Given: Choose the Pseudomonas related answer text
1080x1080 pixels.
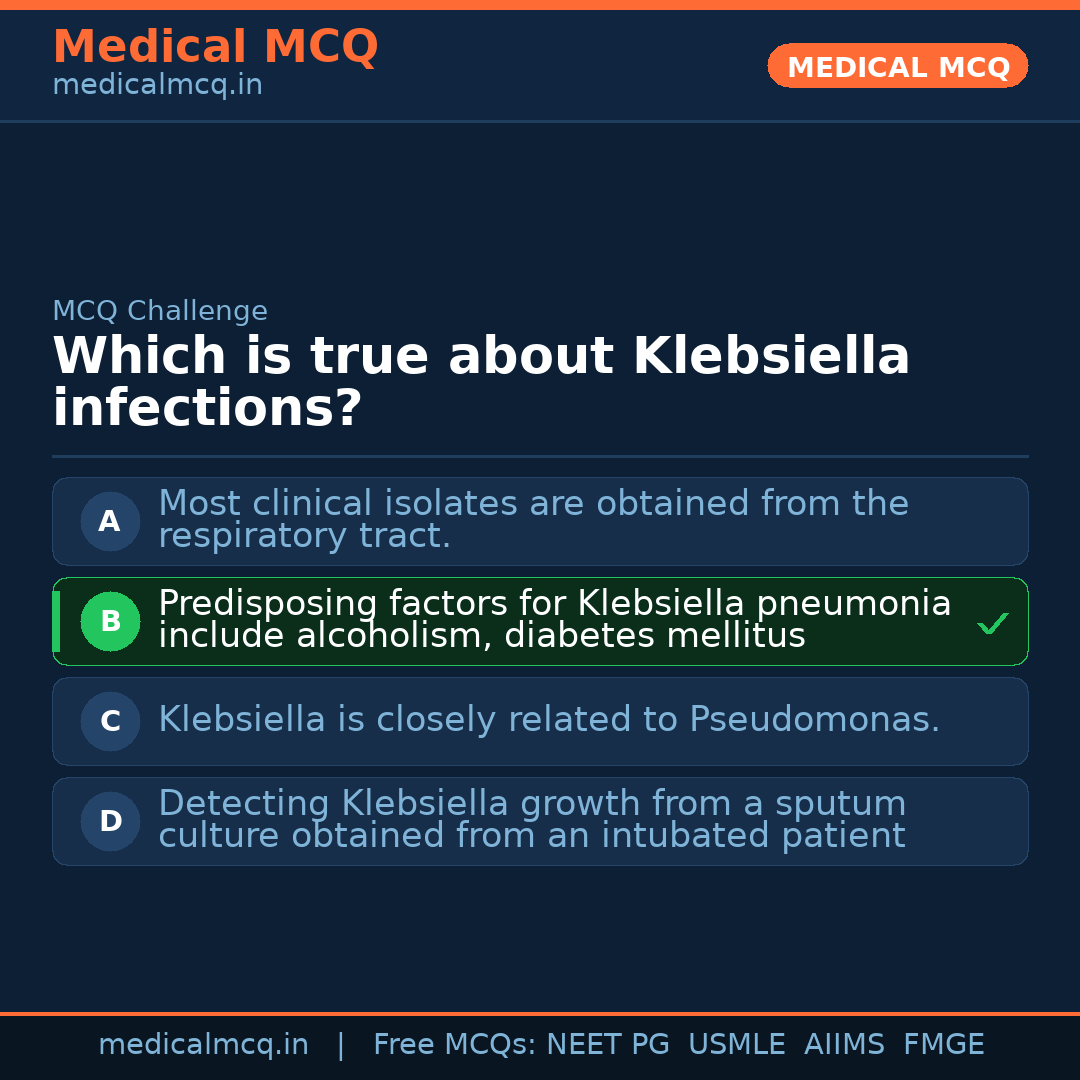Looking at the screenshot, I should 549,720.
